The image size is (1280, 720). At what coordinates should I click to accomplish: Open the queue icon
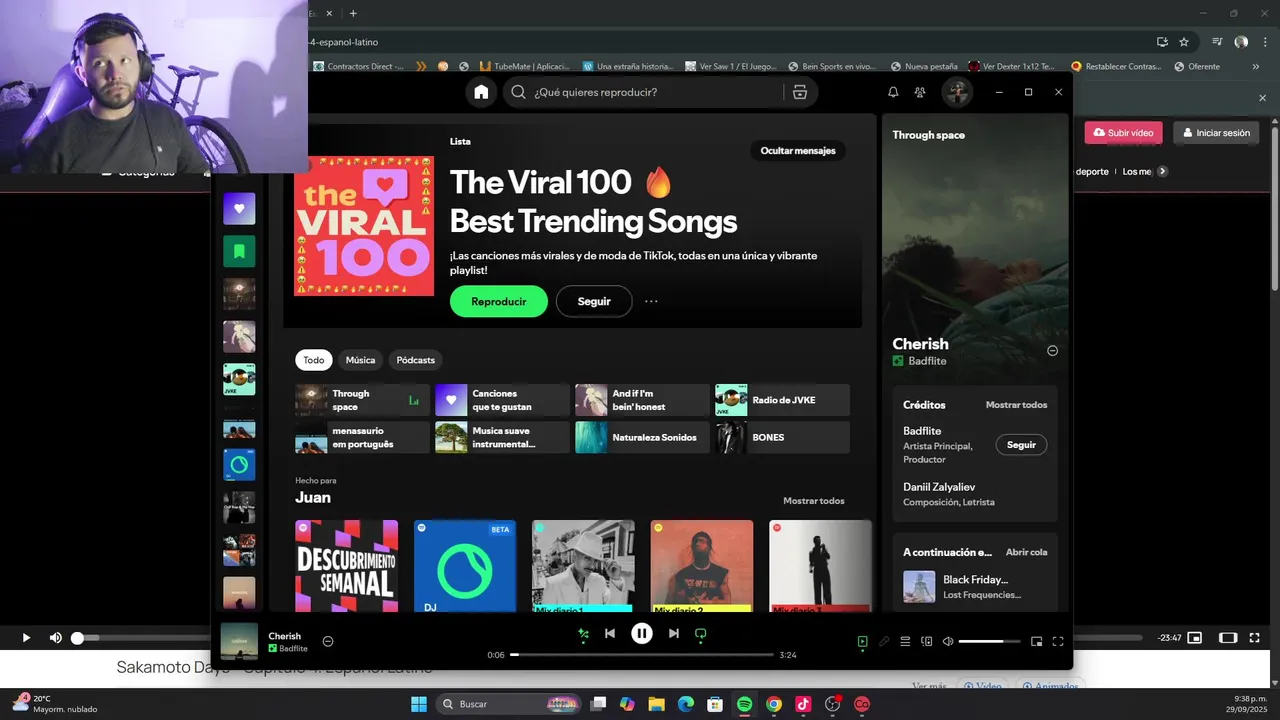point(905,641)
